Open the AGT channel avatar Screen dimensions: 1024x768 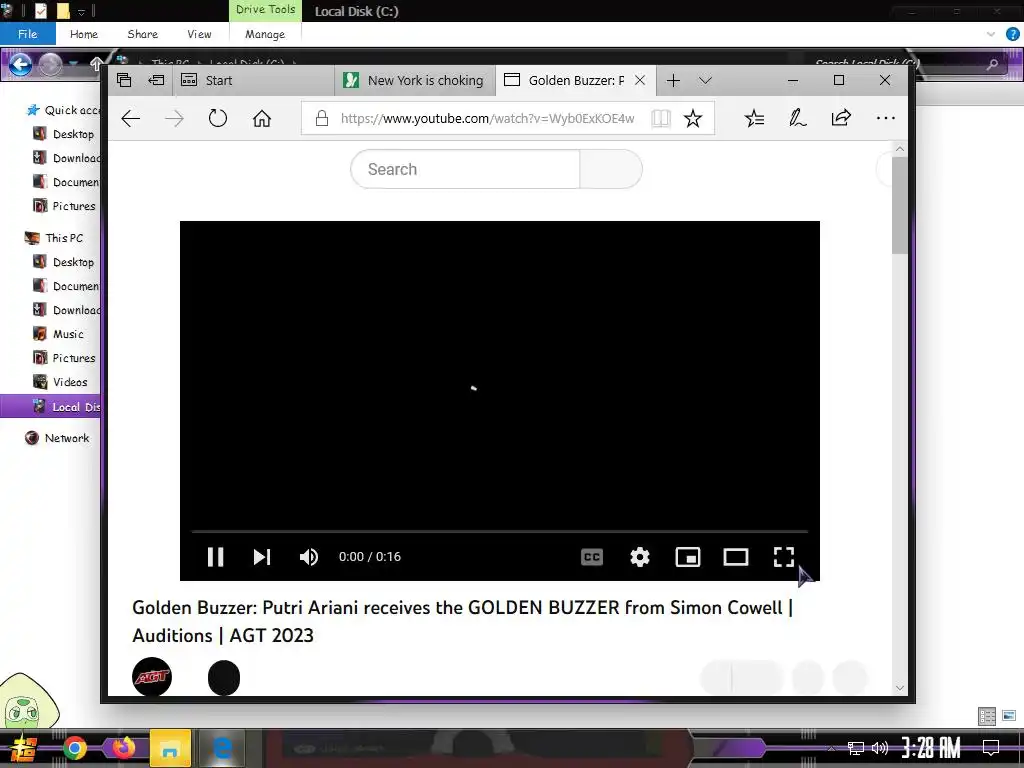[152, 677]
